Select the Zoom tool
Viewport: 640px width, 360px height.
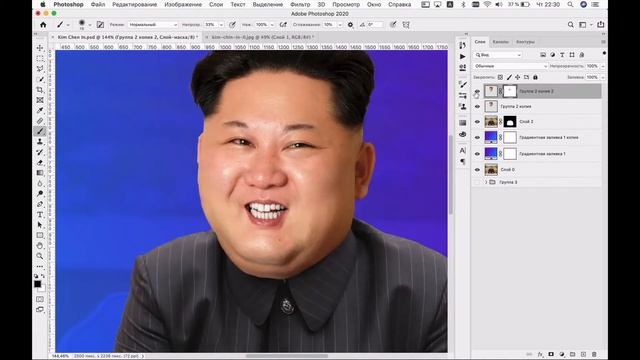40,256
